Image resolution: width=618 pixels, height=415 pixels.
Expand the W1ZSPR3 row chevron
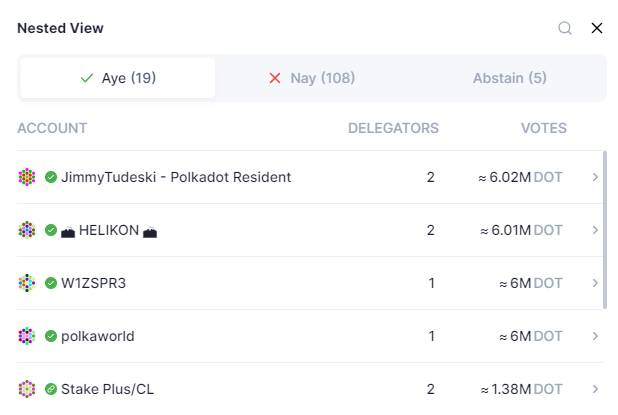coord(595,283)
